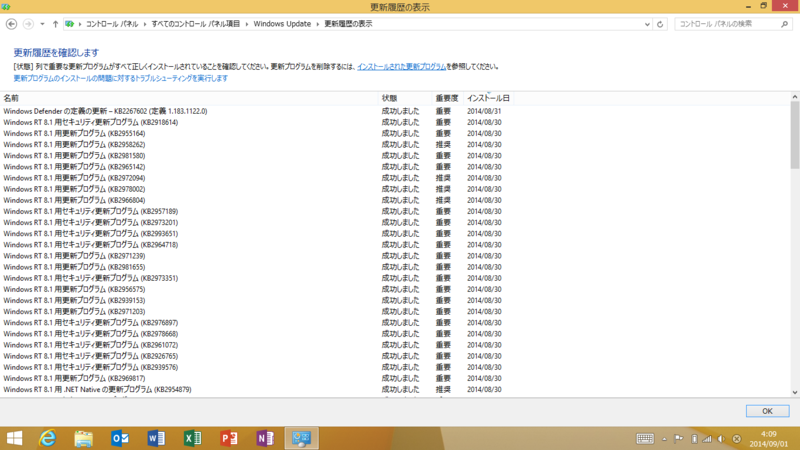This screenshot has height=450, width=800.
Task: Open the troubleshooting link for update installation
Action: point(120,79)
